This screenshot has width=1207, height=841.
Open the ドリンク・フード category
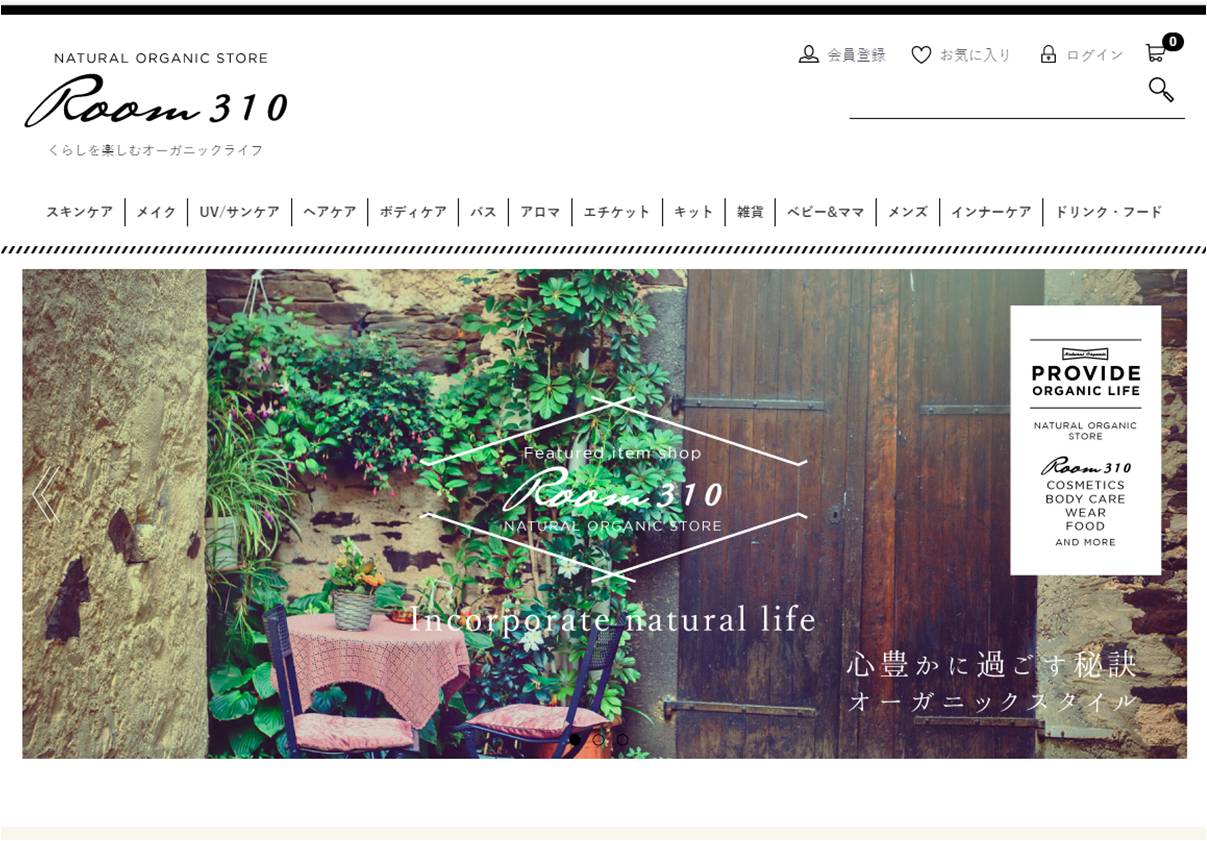pyautogui.click(x=1108, y=212)
